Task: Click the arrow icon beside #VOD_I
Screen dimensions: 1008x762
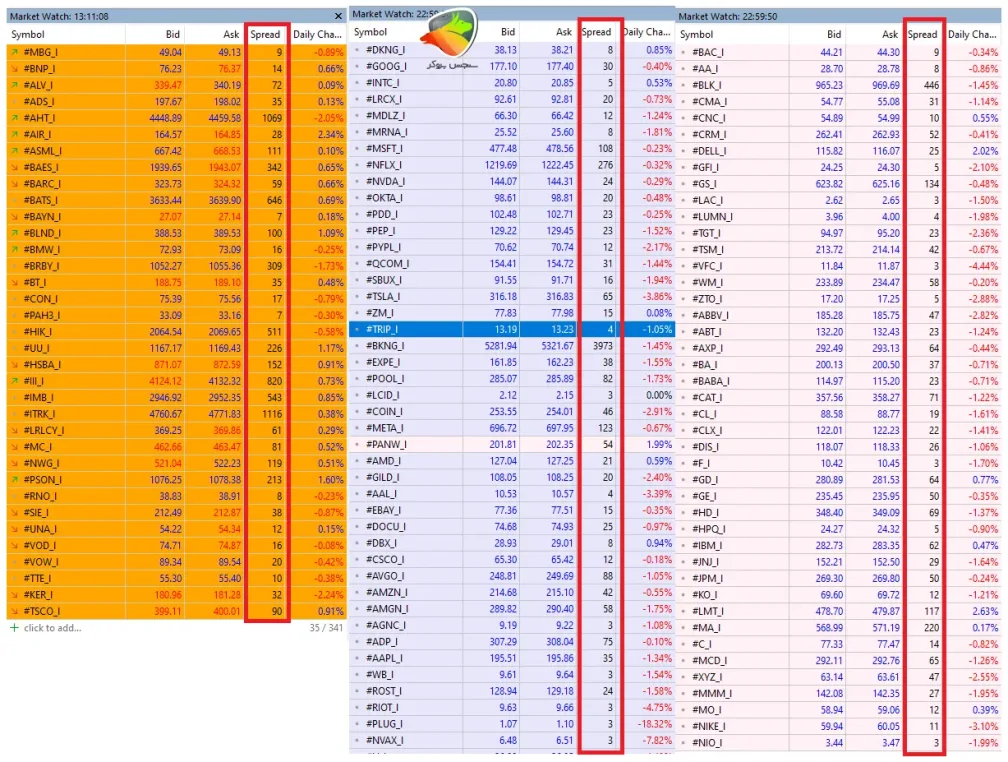Action: [14, 545]
